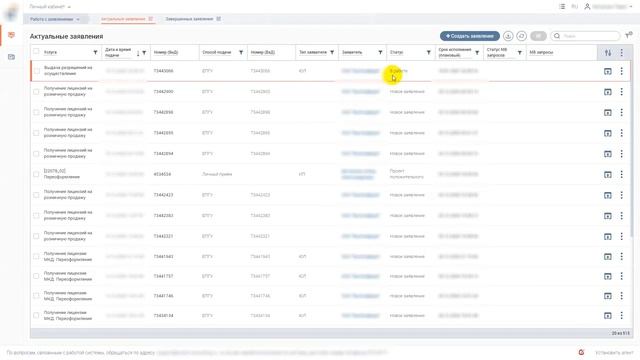This screenshot has width=640, height=360.
Task: Filter the Статус column
Action: (x=429, y=52)
